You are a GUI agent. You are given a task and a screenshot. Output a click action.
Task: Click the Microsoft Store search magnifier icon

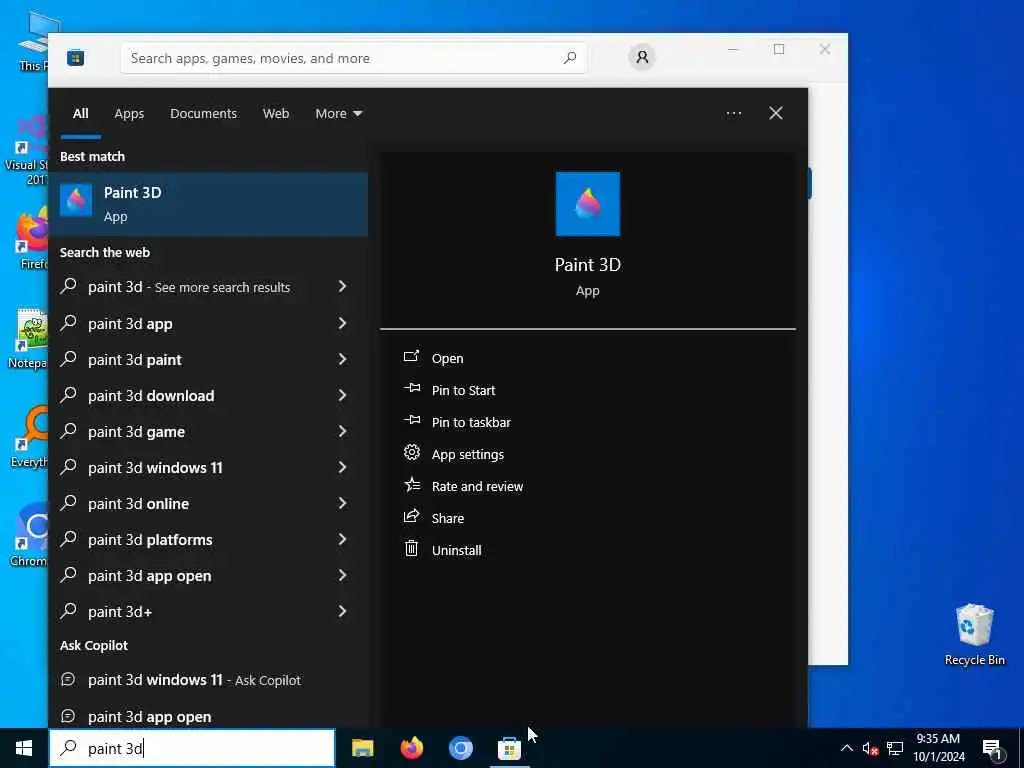coord(570,57)
